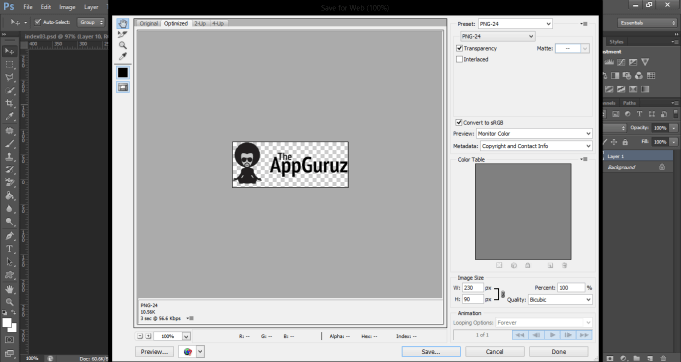Screen dimensions: 681x362
Task: Click the Cancel button
Action: click(495, 352)
